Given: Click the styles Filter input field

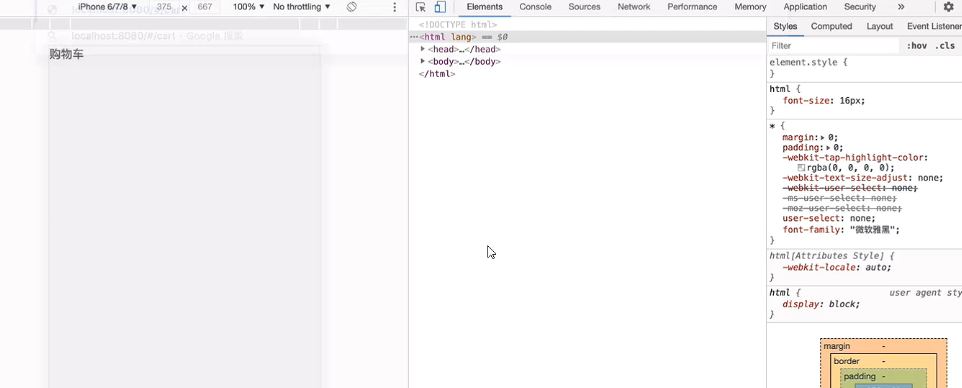Looking at the screenshot, I should pyautogui.click(x=833, y=46).
